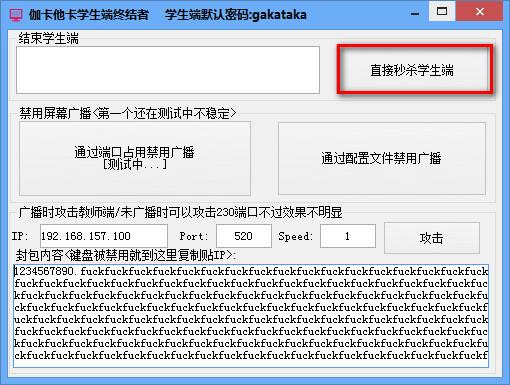Close the window with red X
Image resolution: width=510 pixels, height=385 pixels.
pos(480,12)
